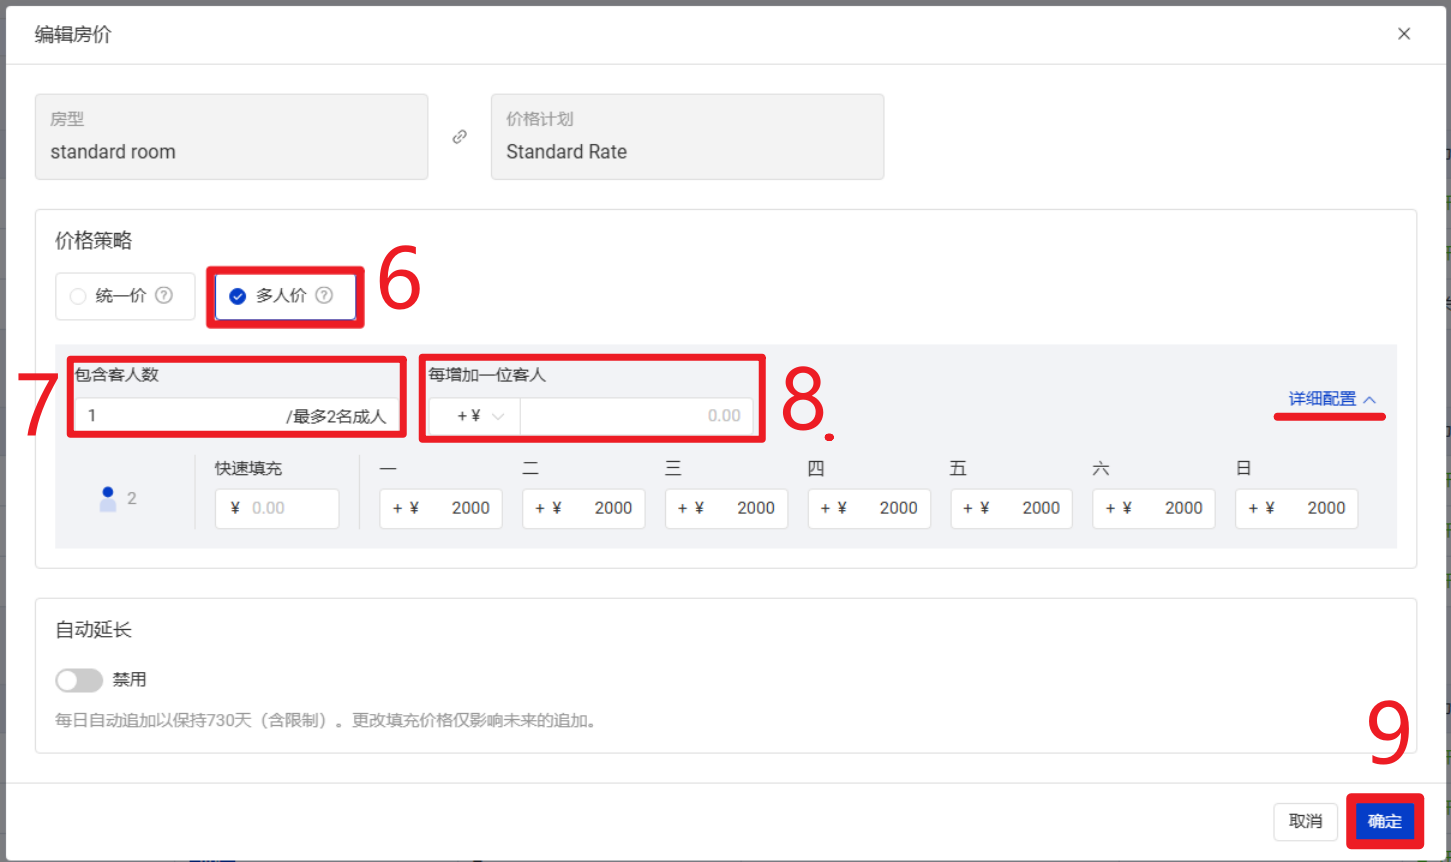Click the person icon for 2 guests

[108, 499]
